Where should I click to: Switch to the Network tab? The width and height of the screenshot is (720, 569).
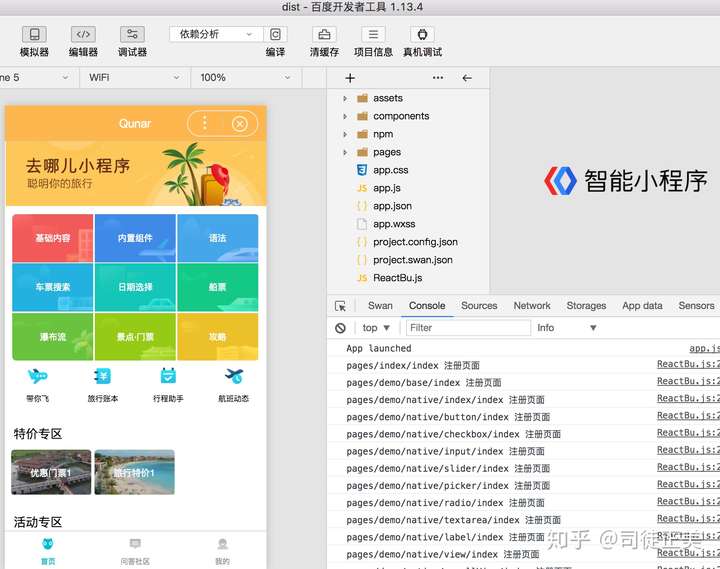[x=532, y=305]
